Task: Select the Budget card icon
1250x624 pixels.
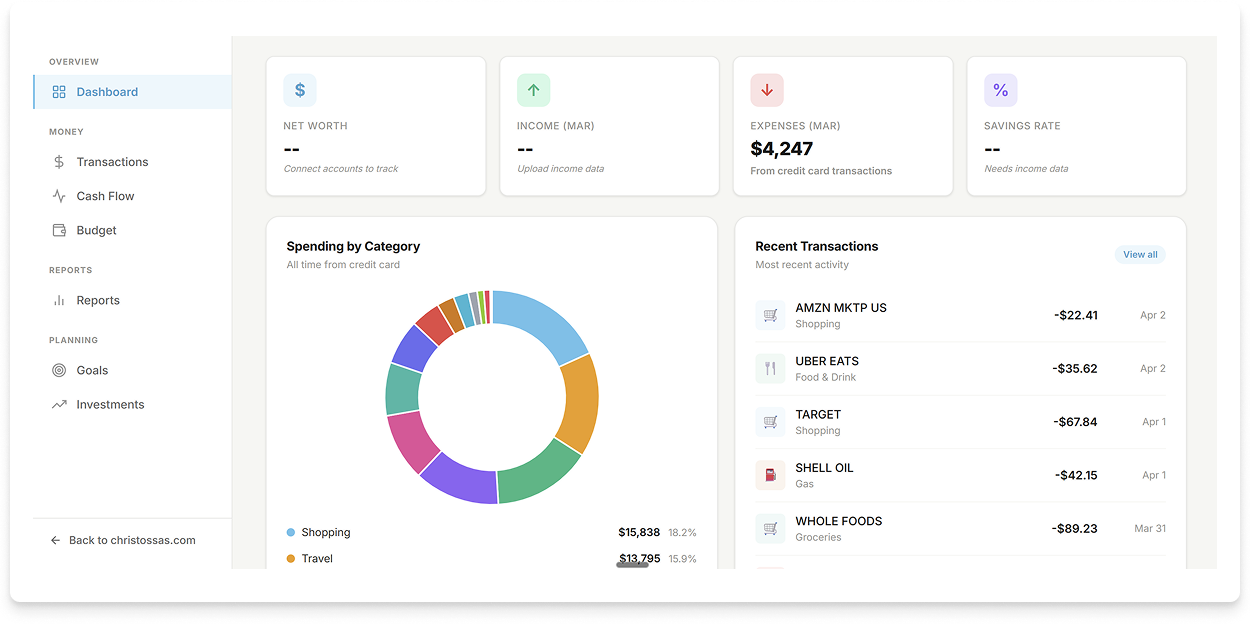Action: point(57,230)
